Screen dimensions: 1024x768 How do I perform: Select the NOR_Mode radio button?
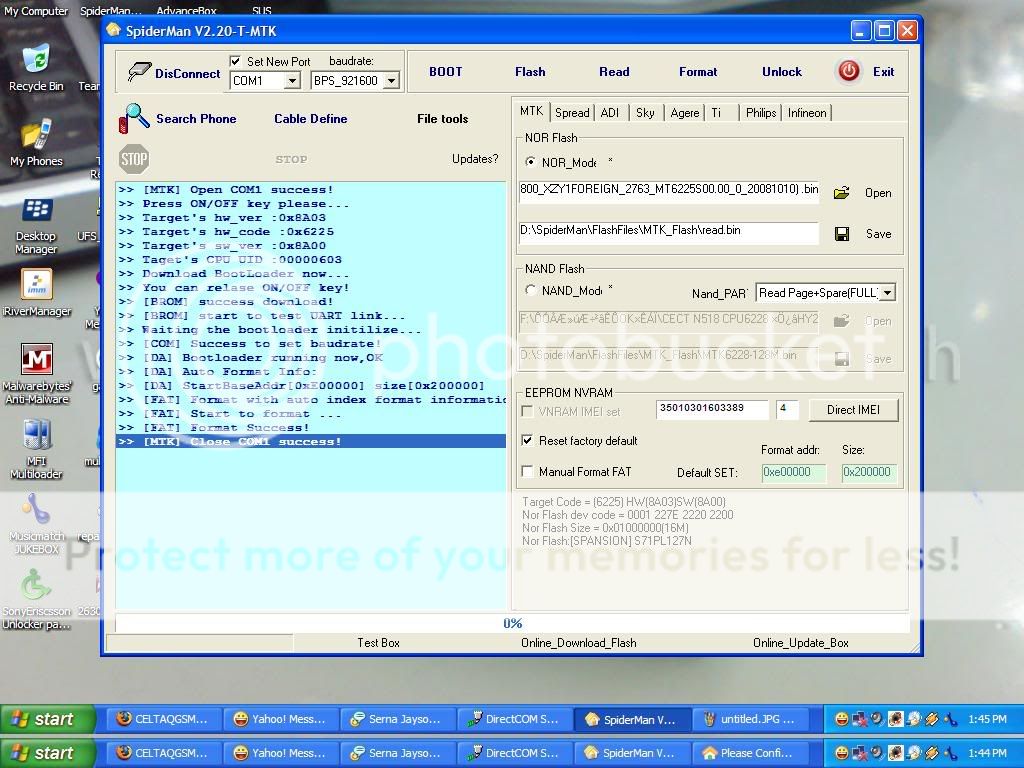pos(530,161)
